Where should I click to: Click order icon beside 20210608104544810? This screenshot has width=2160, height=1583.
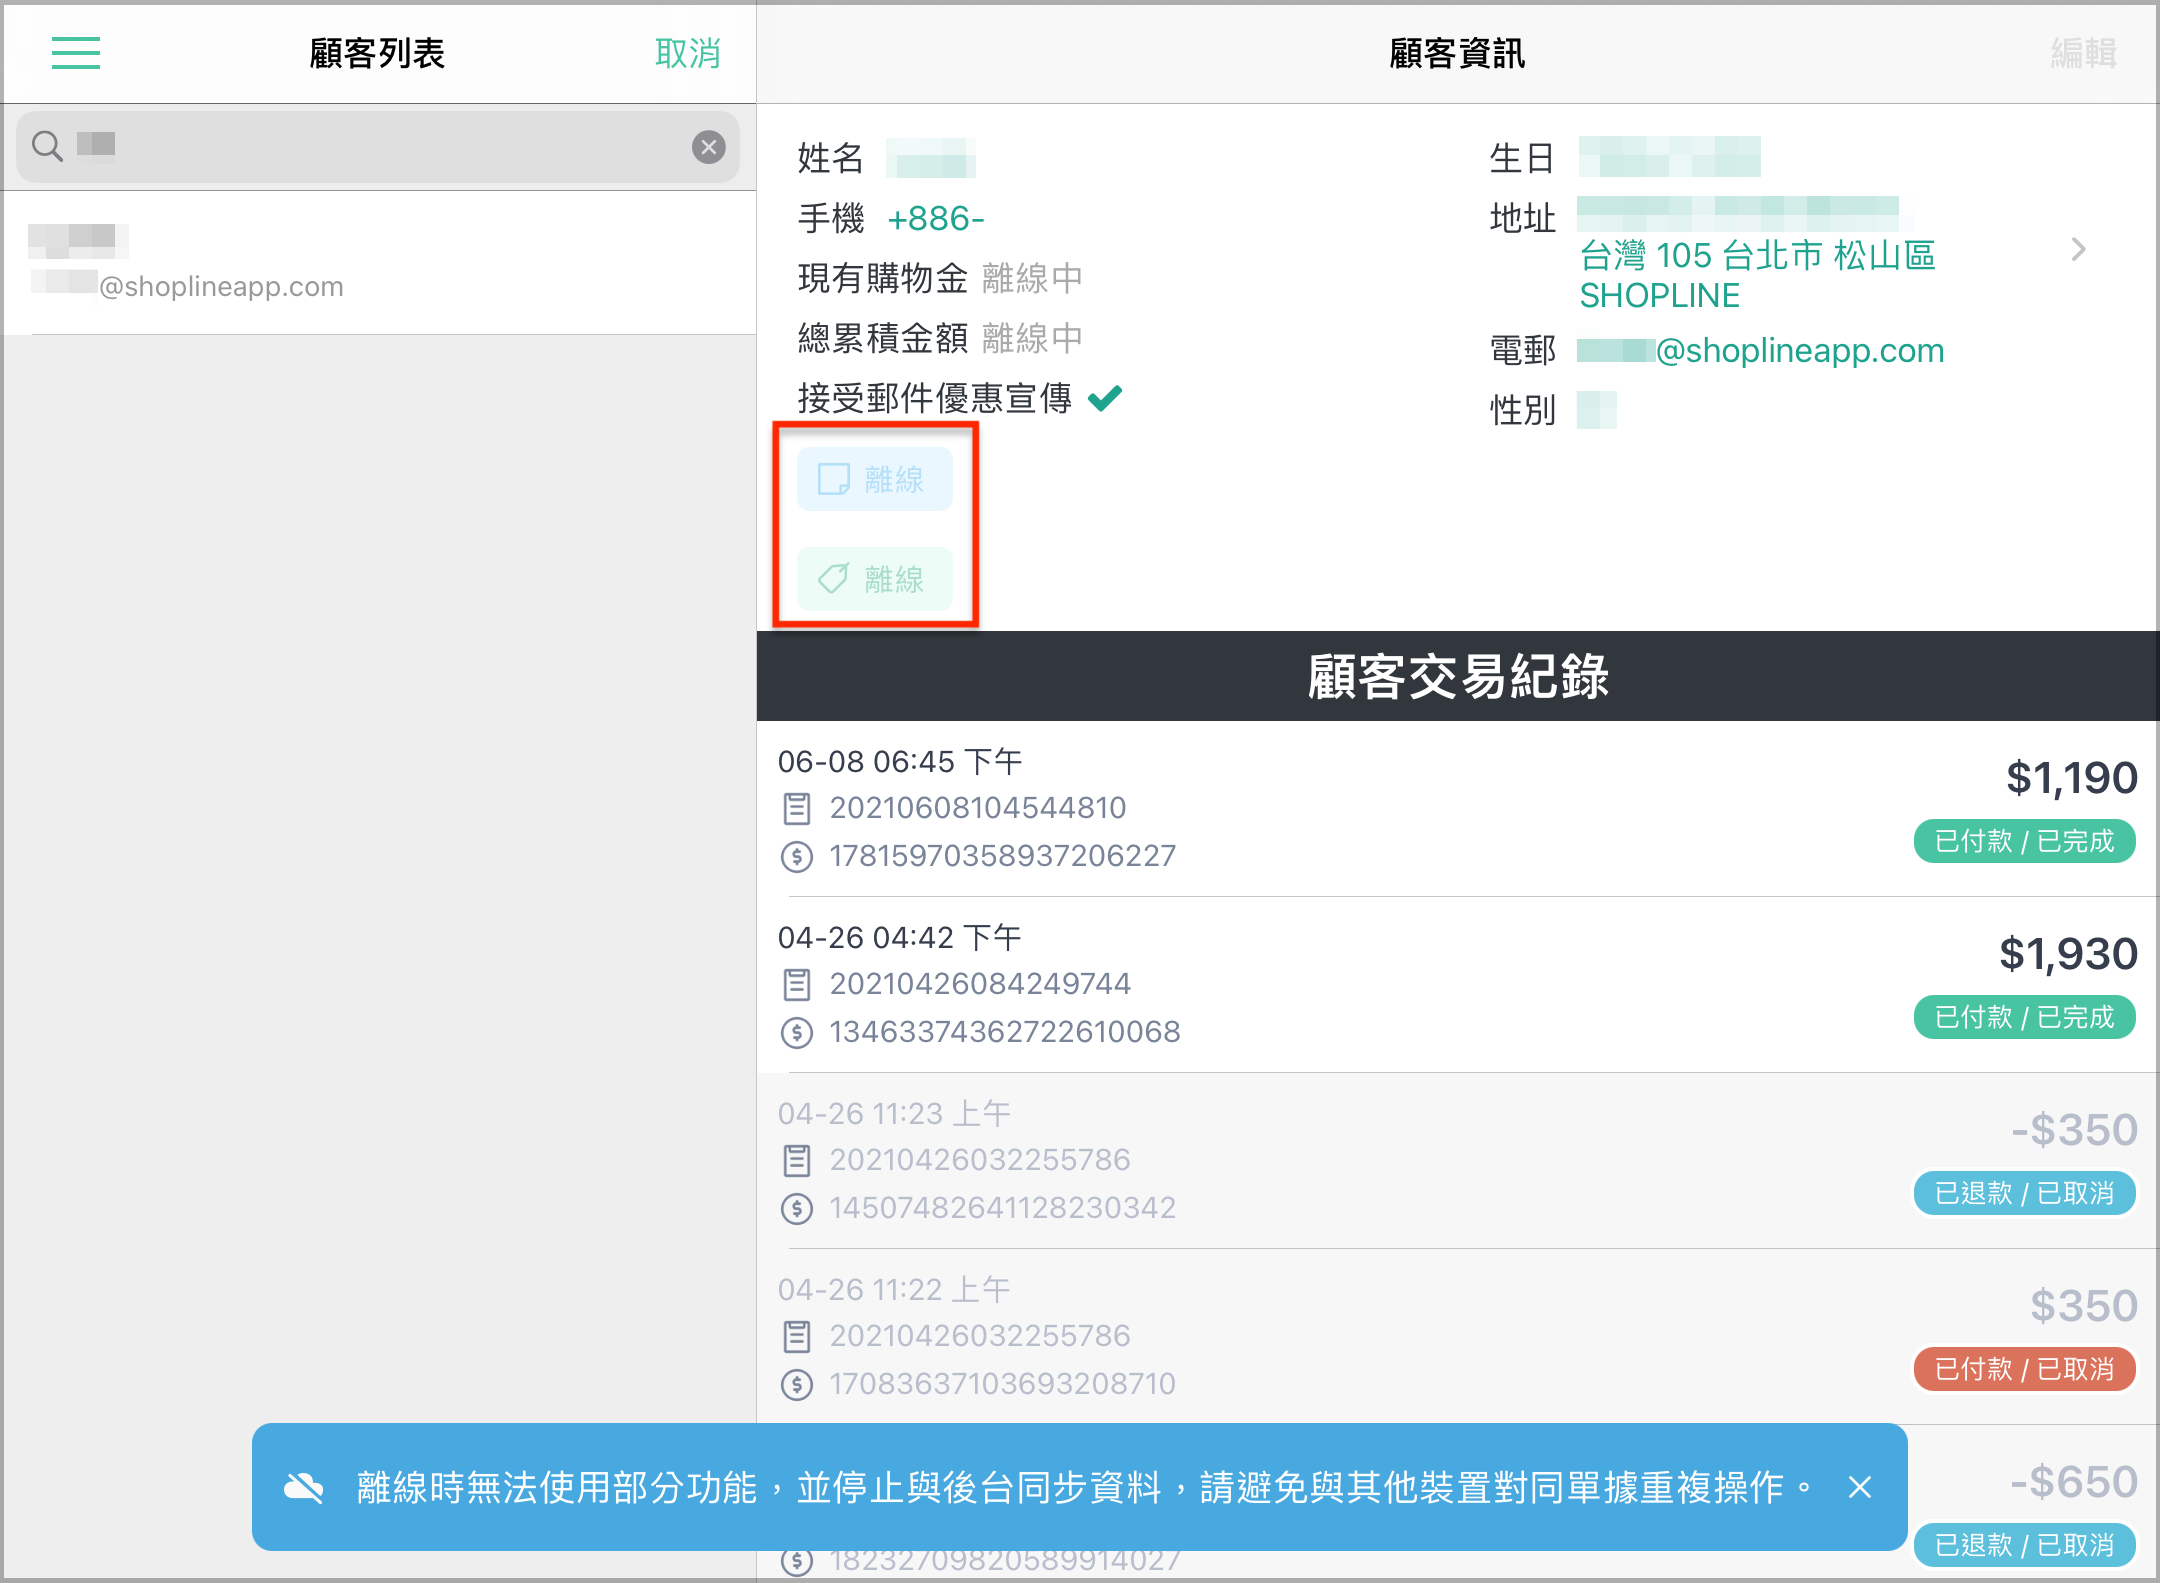coord(797,808)
